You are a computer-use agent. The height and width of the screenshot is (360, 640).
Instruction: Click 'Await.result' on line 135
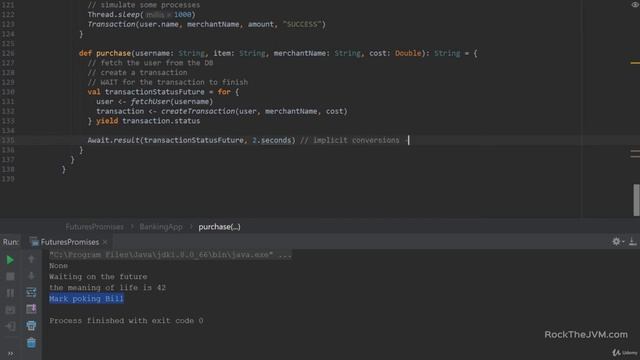coord(113,140)
